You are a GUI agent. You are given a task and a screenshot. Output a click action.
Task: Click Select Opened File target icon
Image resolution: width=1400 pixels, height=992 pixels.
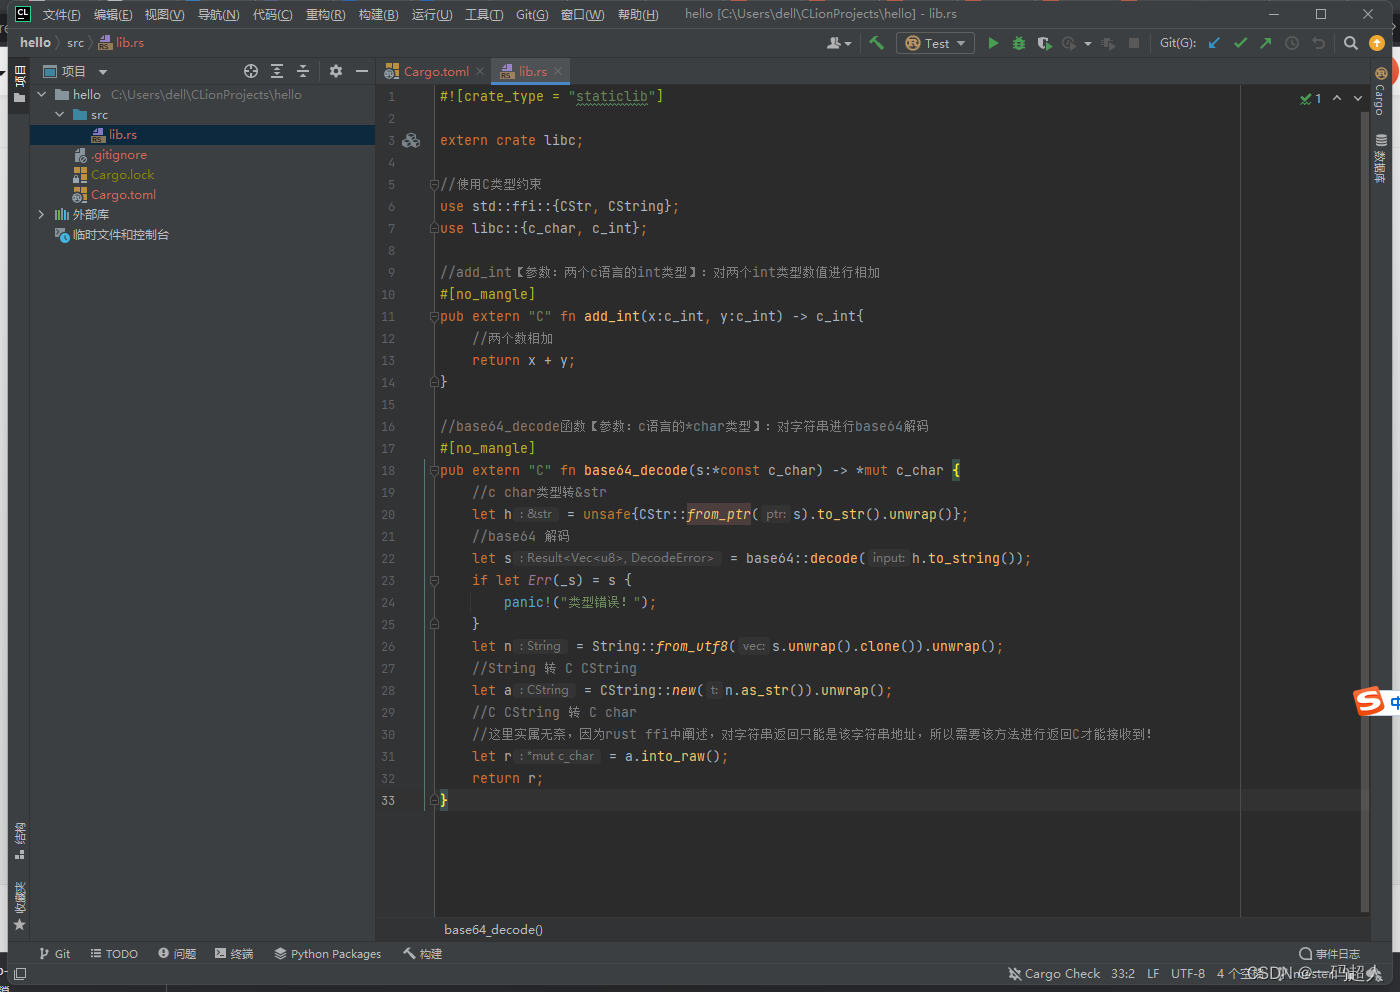pyautogui.click(x=251, y=71)
